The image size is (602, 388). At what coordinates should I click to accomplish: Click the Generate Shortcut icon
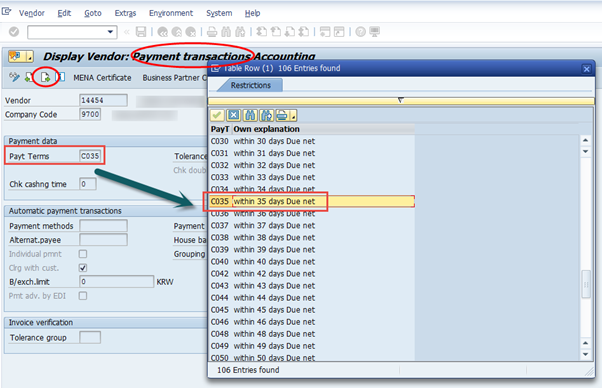coord(339,32)
